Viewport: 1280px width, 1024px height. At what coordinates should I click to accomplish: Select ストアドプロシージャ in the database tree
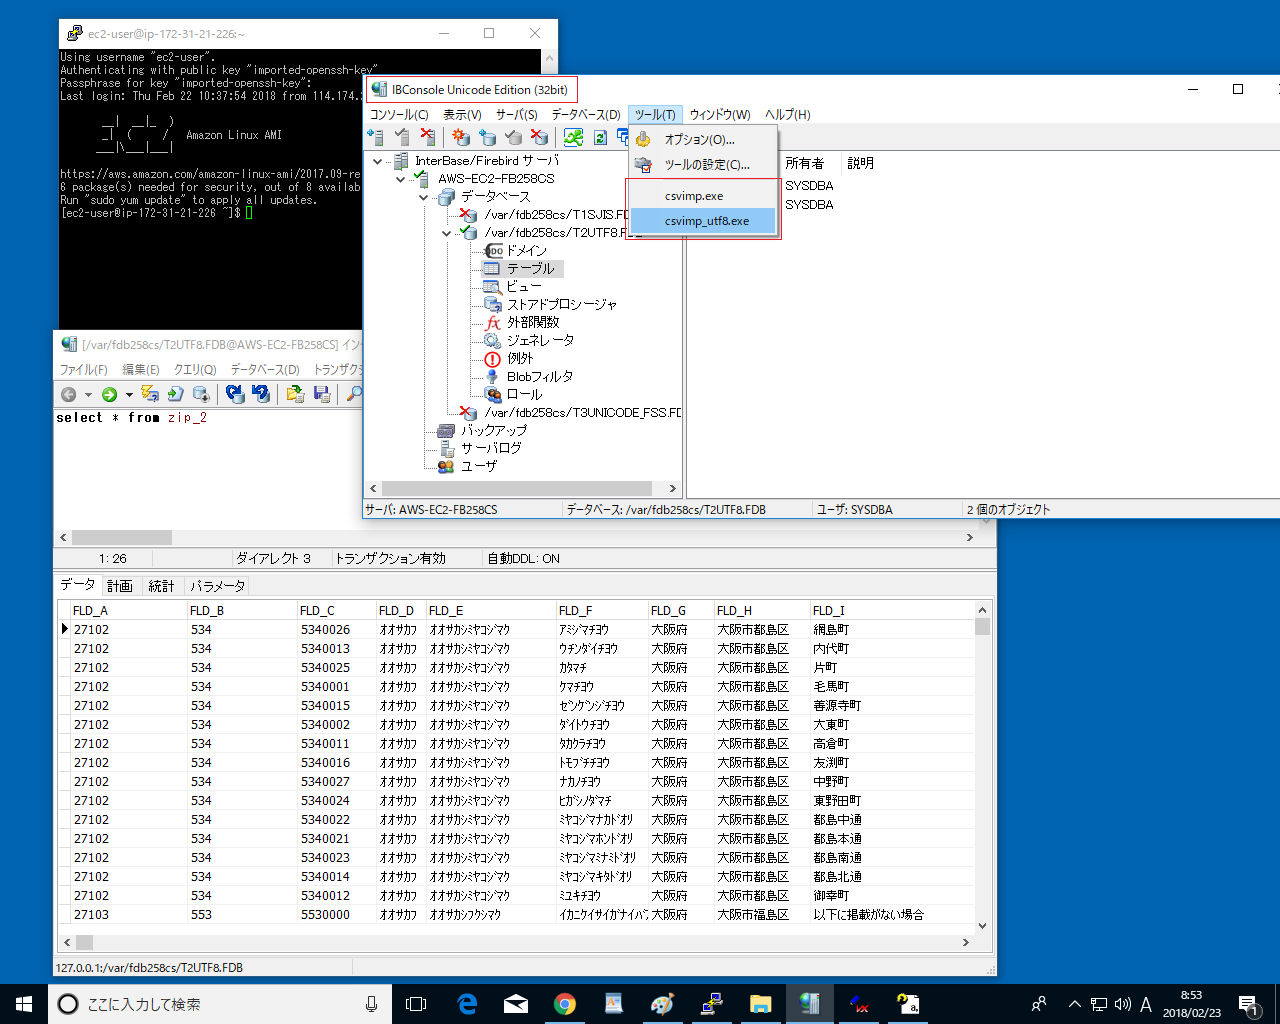(x=562, y=305)
